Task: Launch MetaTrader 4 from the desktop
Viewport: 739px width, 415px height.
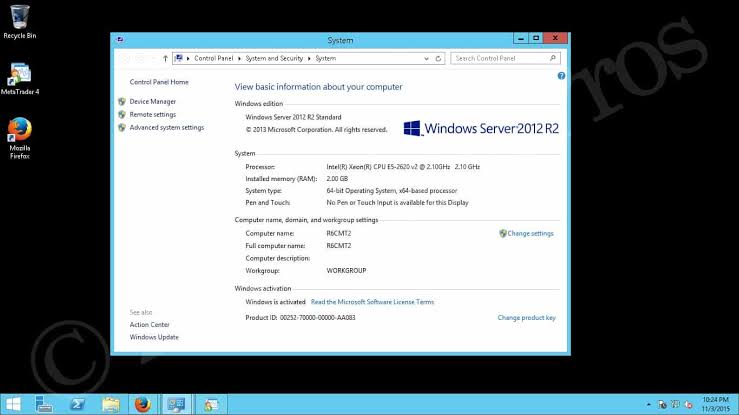Action: [x=19, y=79]
